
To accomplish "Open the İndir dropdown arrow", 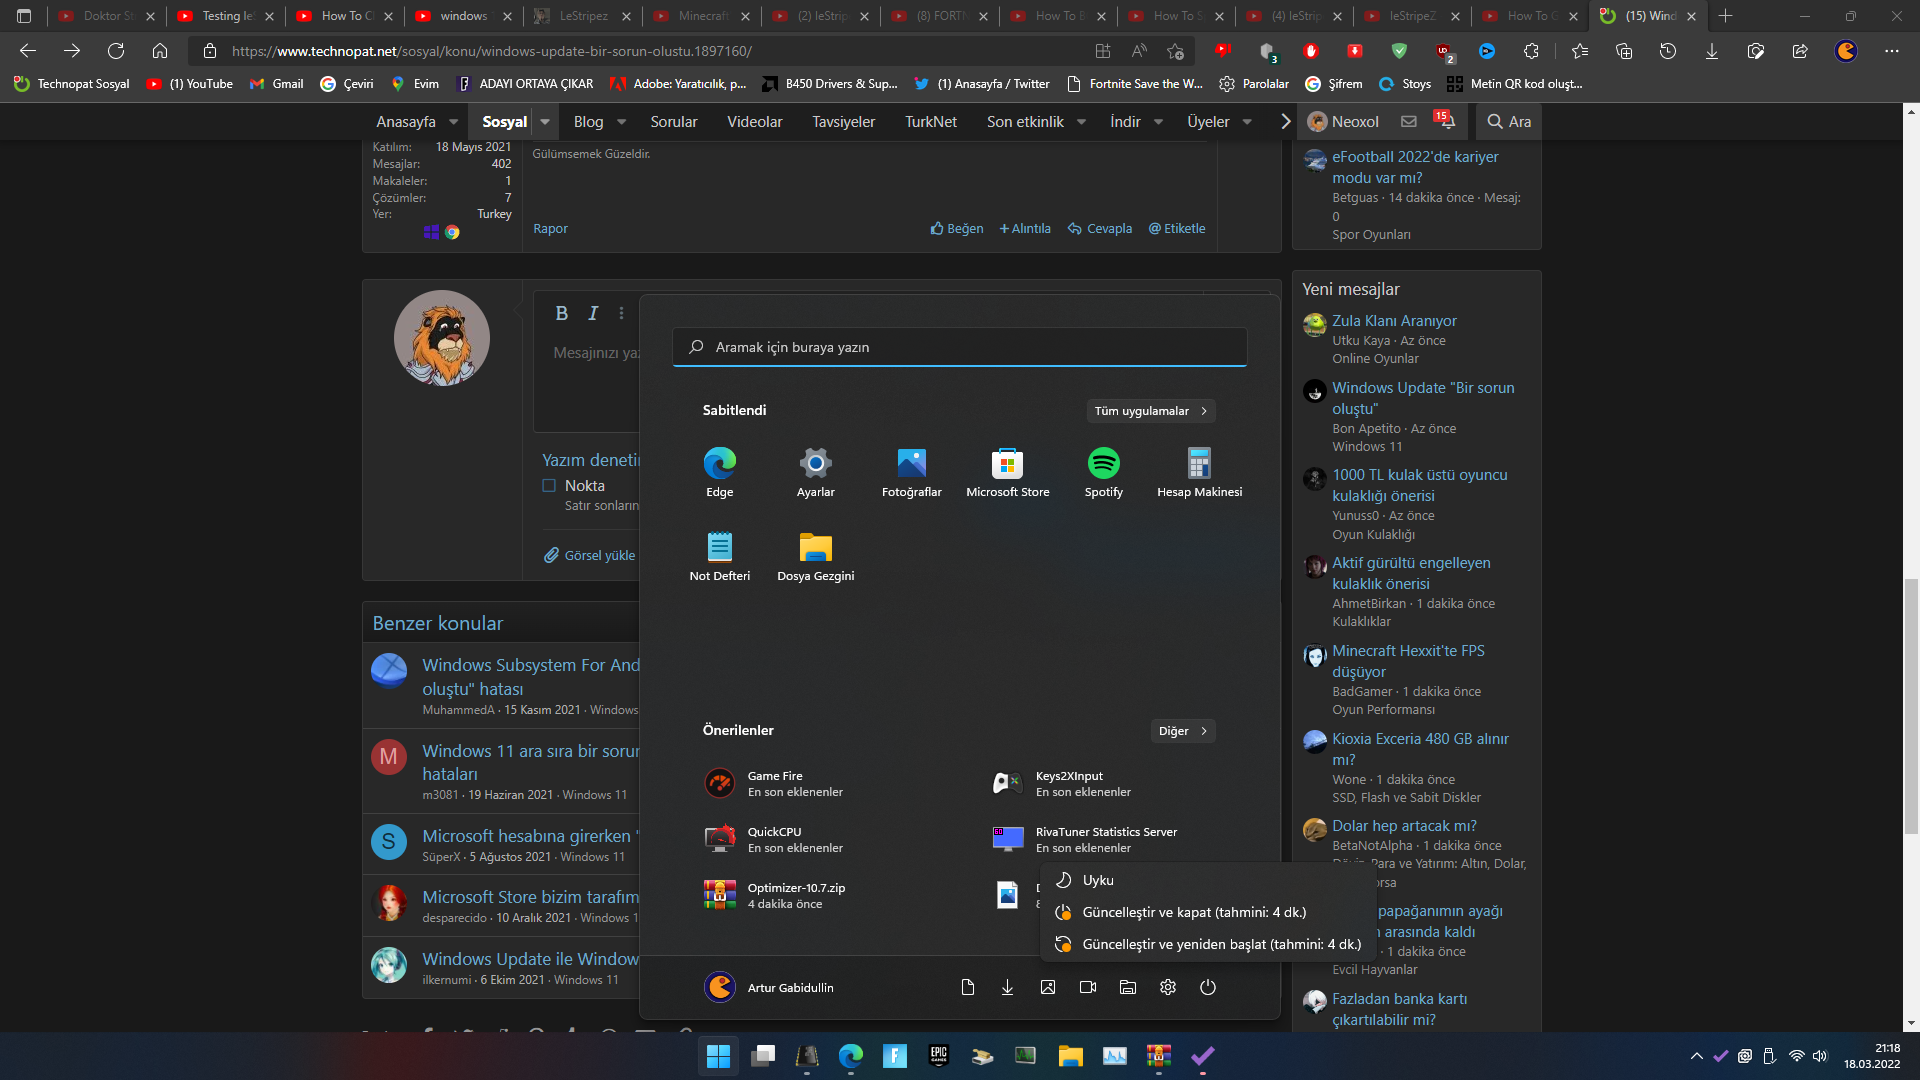I will point(1158,122).
